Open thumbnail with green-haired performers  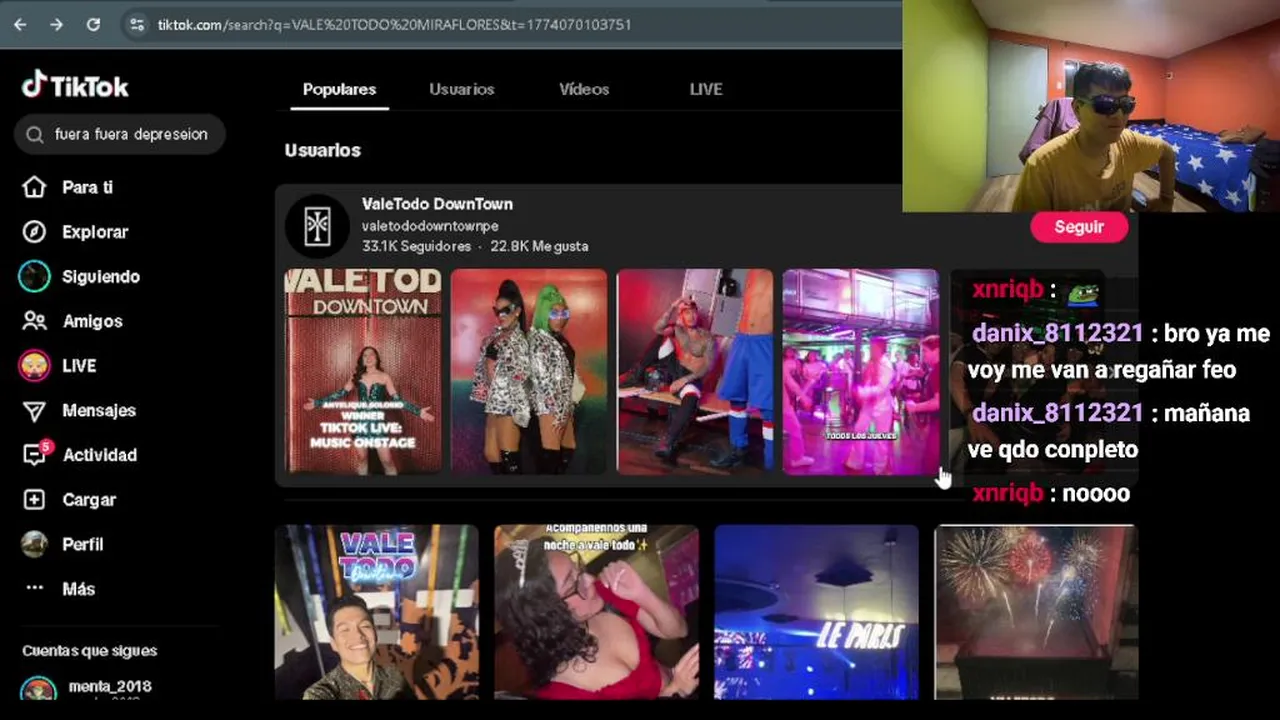click(529, 371)
